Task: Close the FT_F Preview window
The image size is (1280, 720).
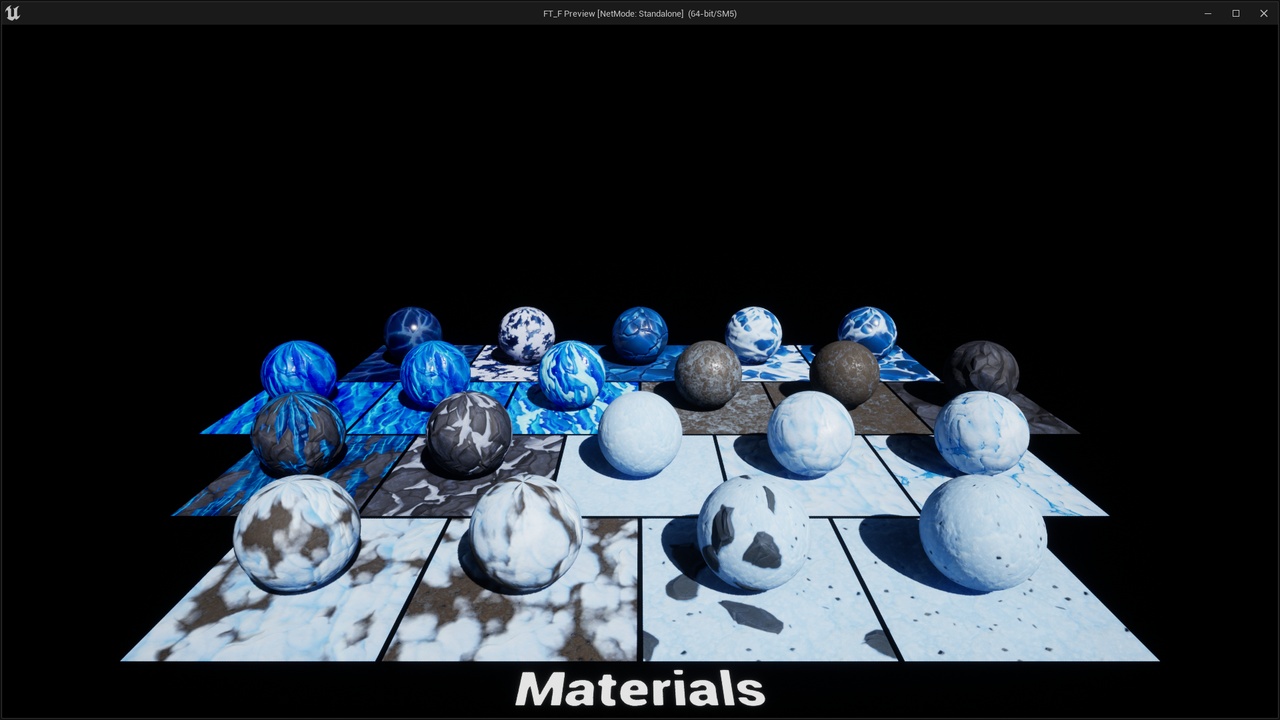Action: [x=1264, y=13]
